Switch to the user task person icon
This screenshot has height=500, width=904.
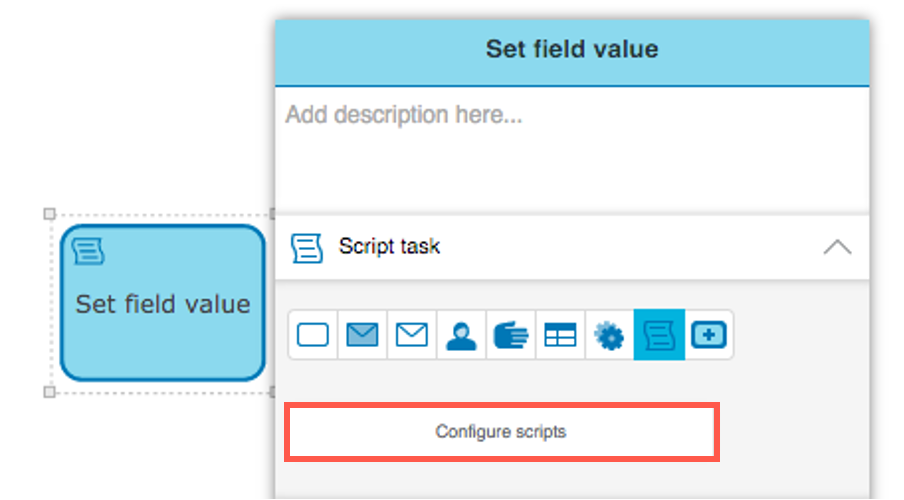point(461,335)
